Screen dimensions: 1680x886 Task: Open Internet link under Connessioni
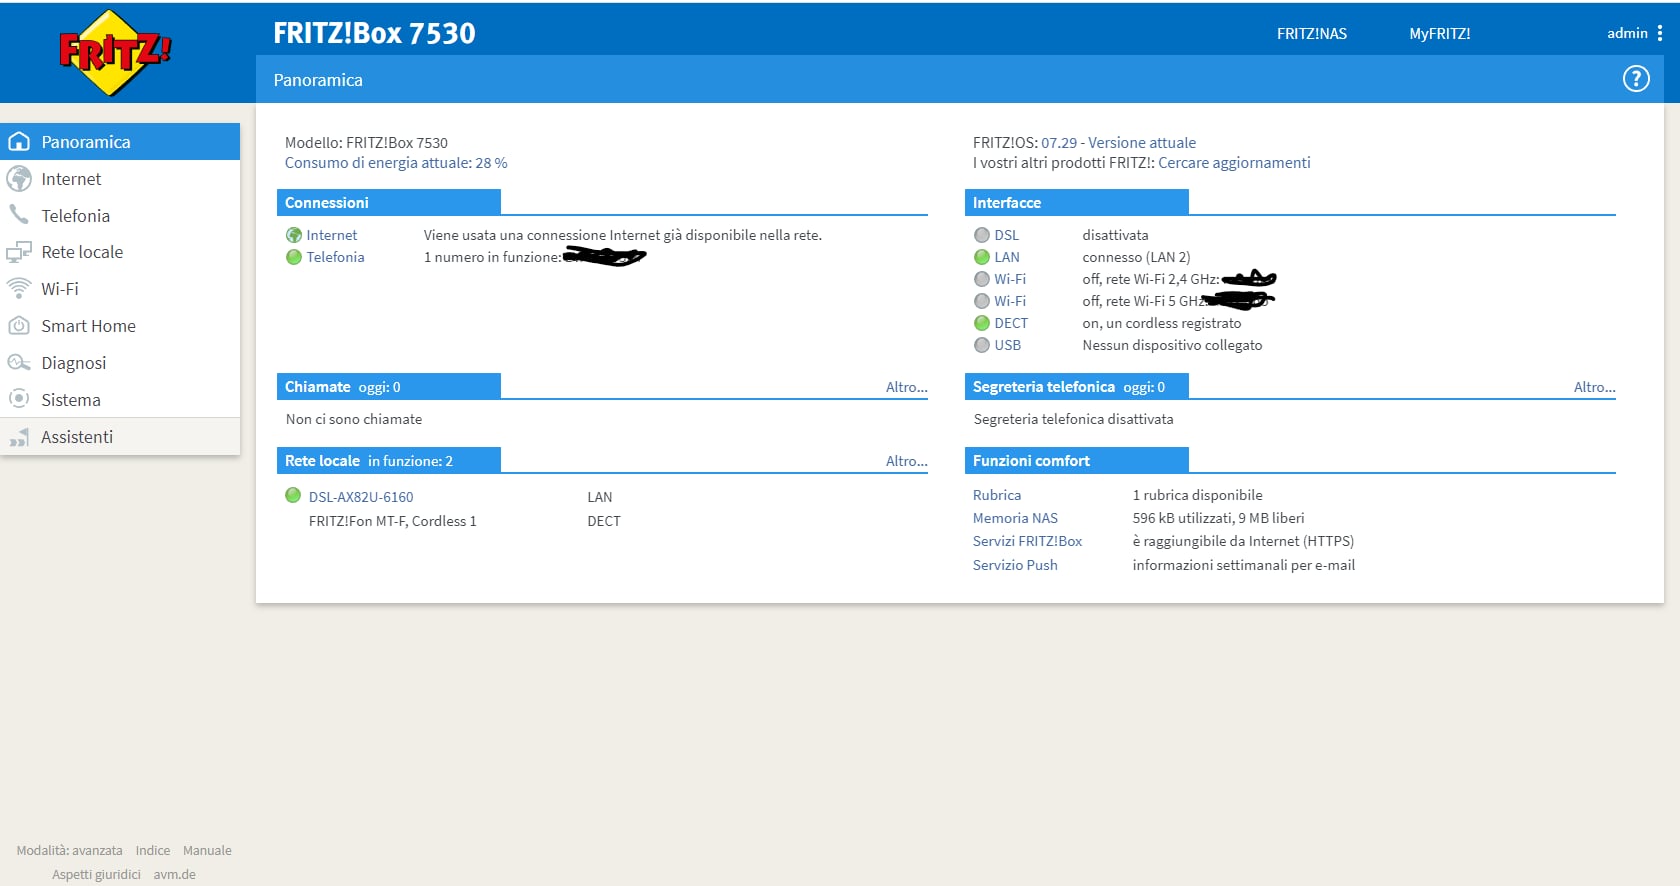tap(332, 235)
